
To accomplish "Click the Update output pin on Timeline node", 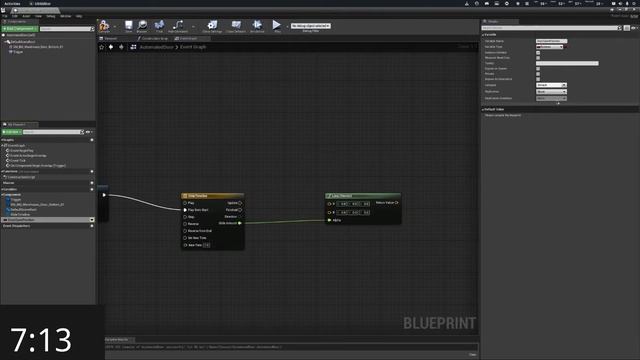I will pos(240,203).
